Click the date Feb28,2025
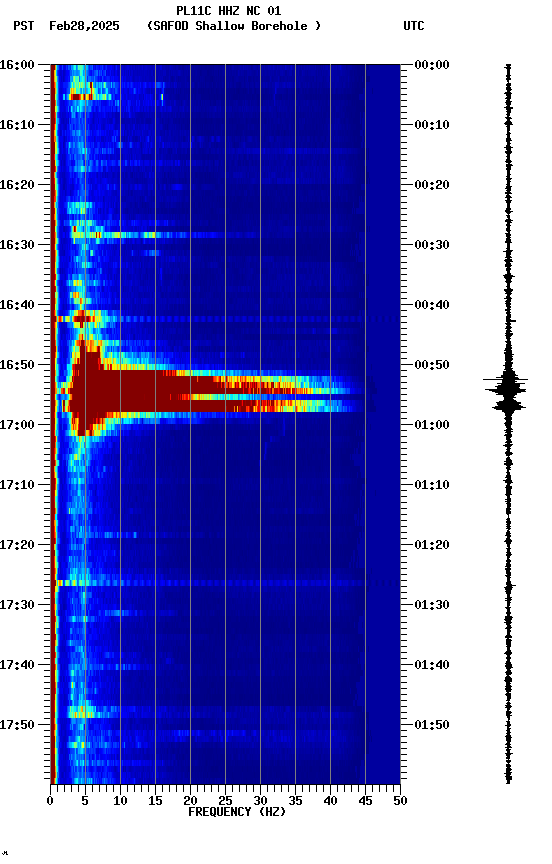552x864 pixels. 84,26
